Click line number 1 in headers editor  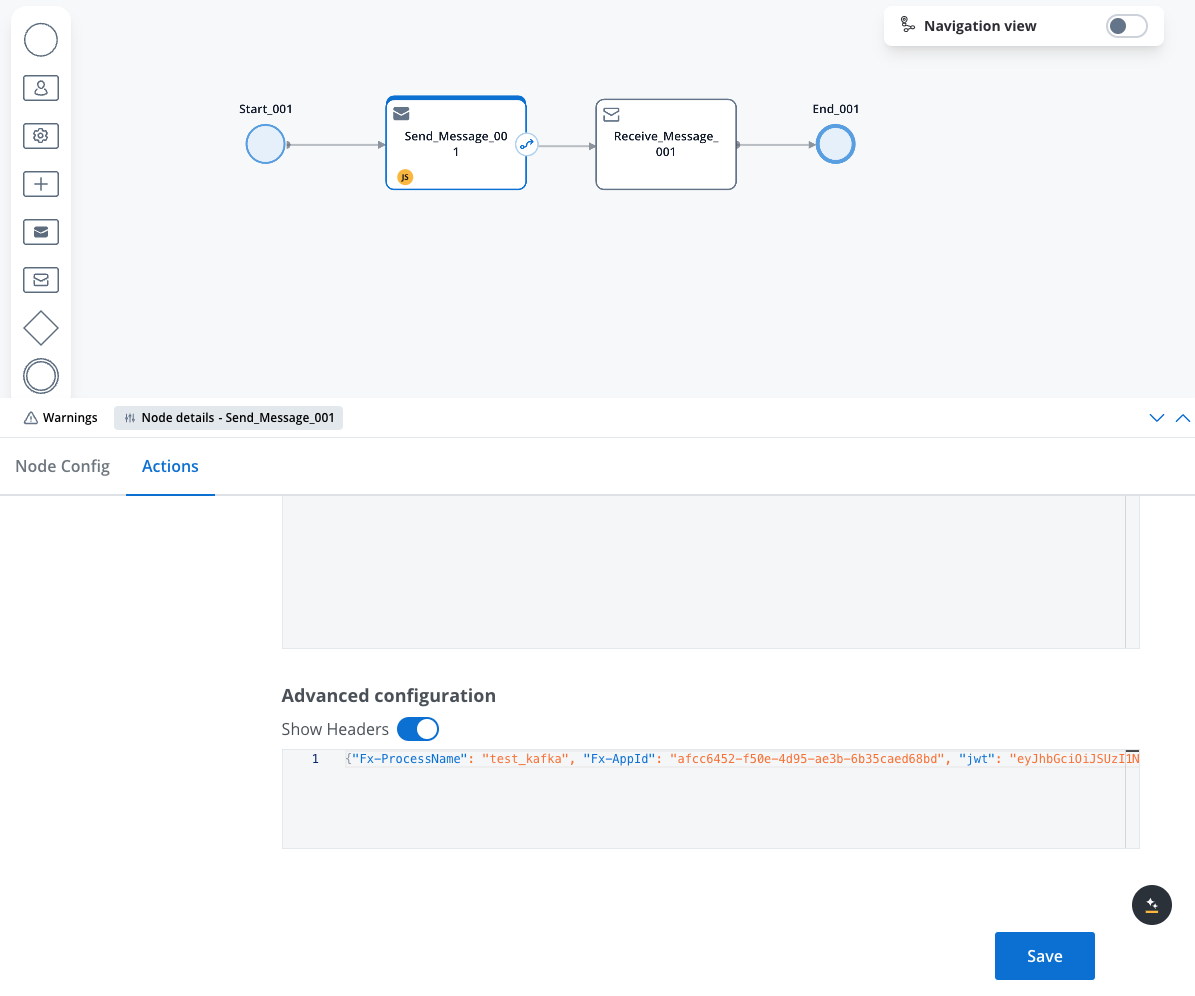point(315,759)
